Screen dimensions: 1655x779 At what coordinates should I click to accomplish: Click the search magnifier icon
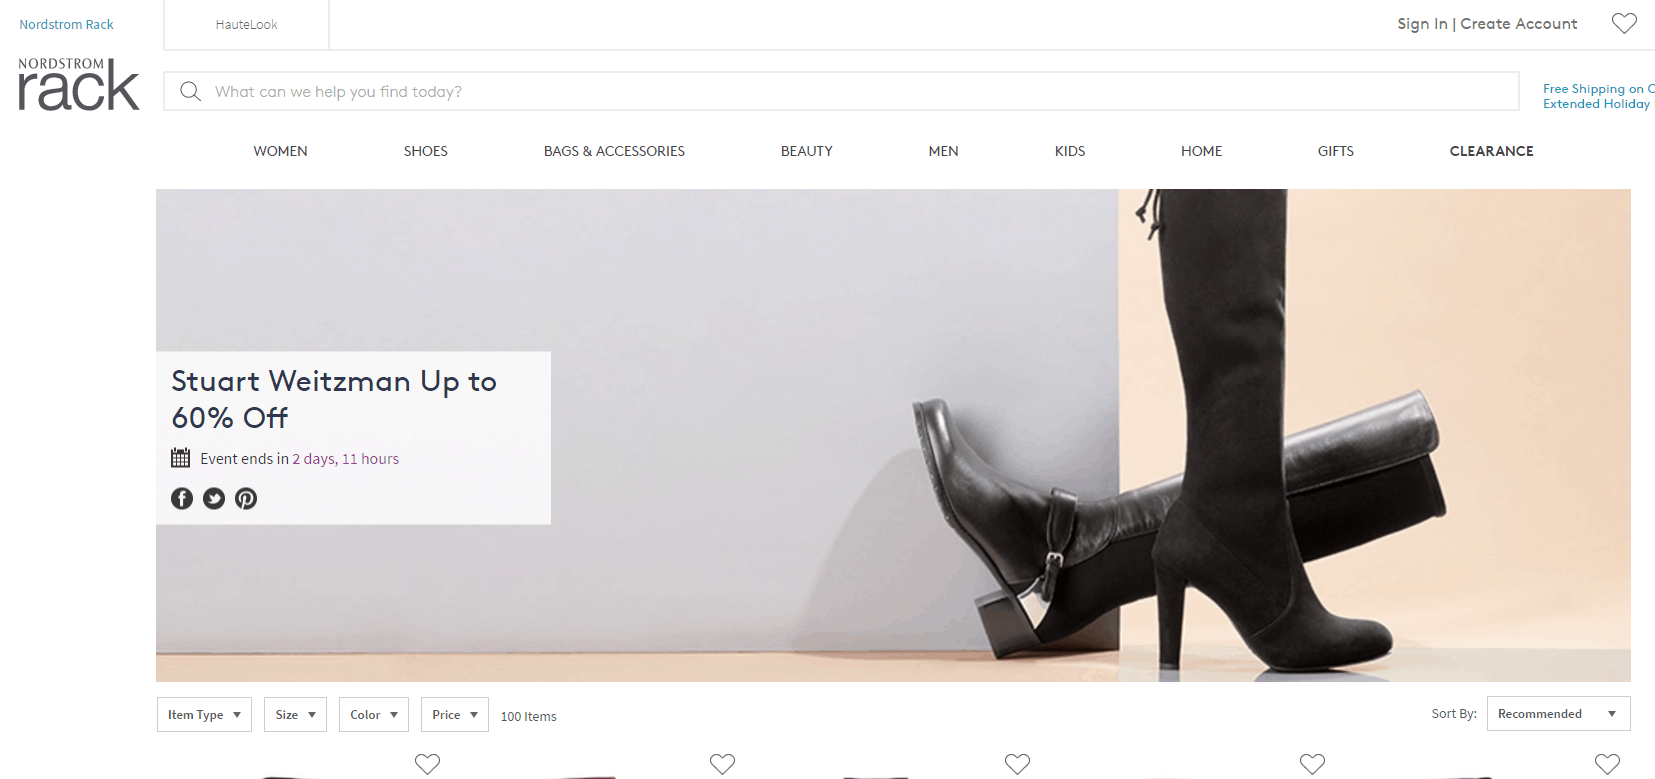pyautogui.click(x=190, y=92)
